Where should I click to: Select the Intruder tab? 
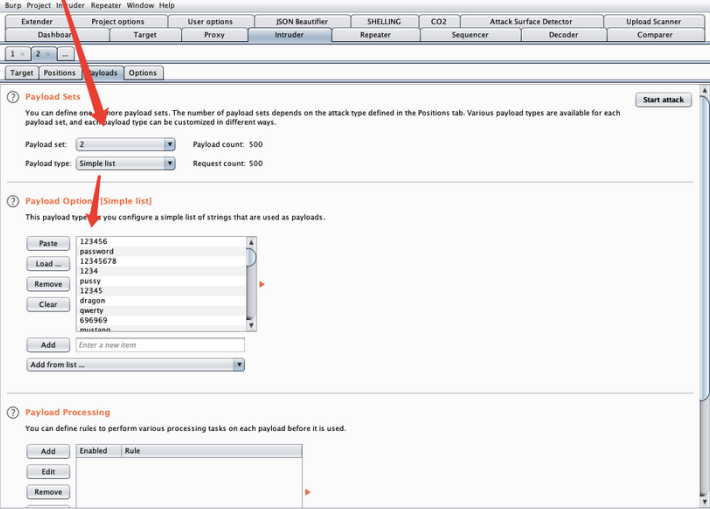[289, 35]
